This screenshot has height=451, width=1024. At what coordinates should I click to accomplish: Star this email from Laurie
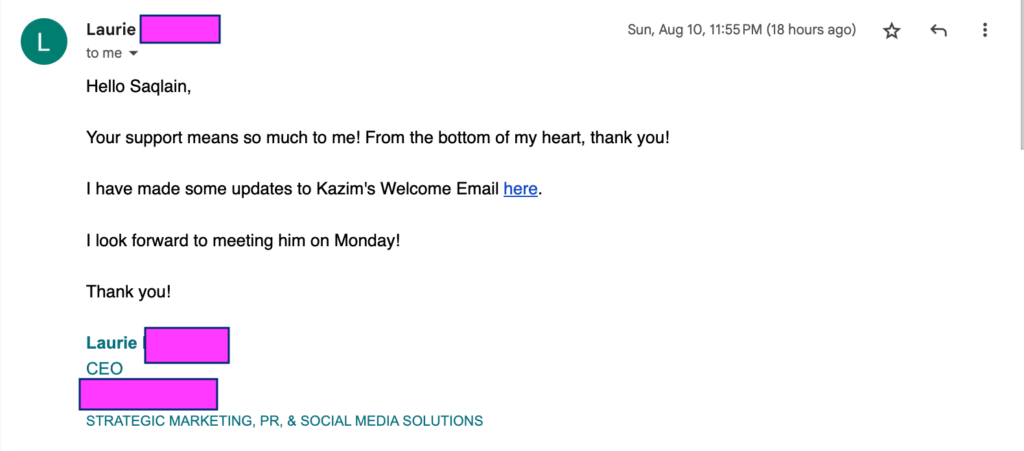891,31
